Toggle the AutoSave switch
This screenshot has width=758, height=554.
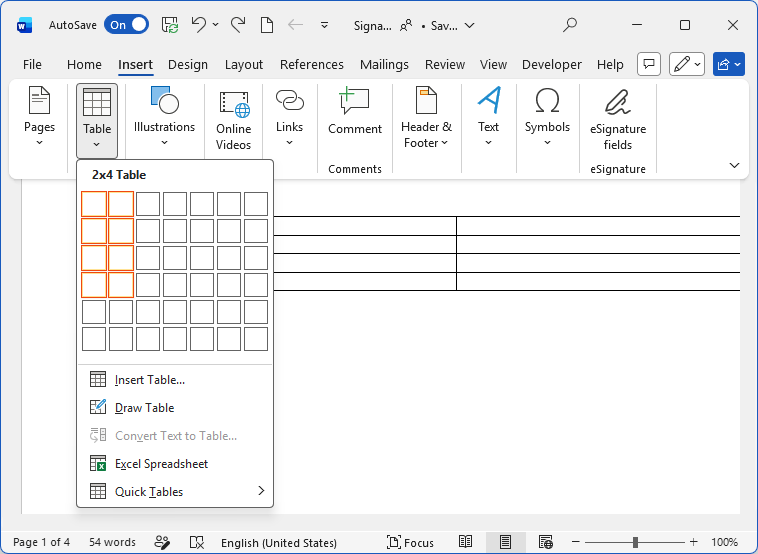coord(126,25)
